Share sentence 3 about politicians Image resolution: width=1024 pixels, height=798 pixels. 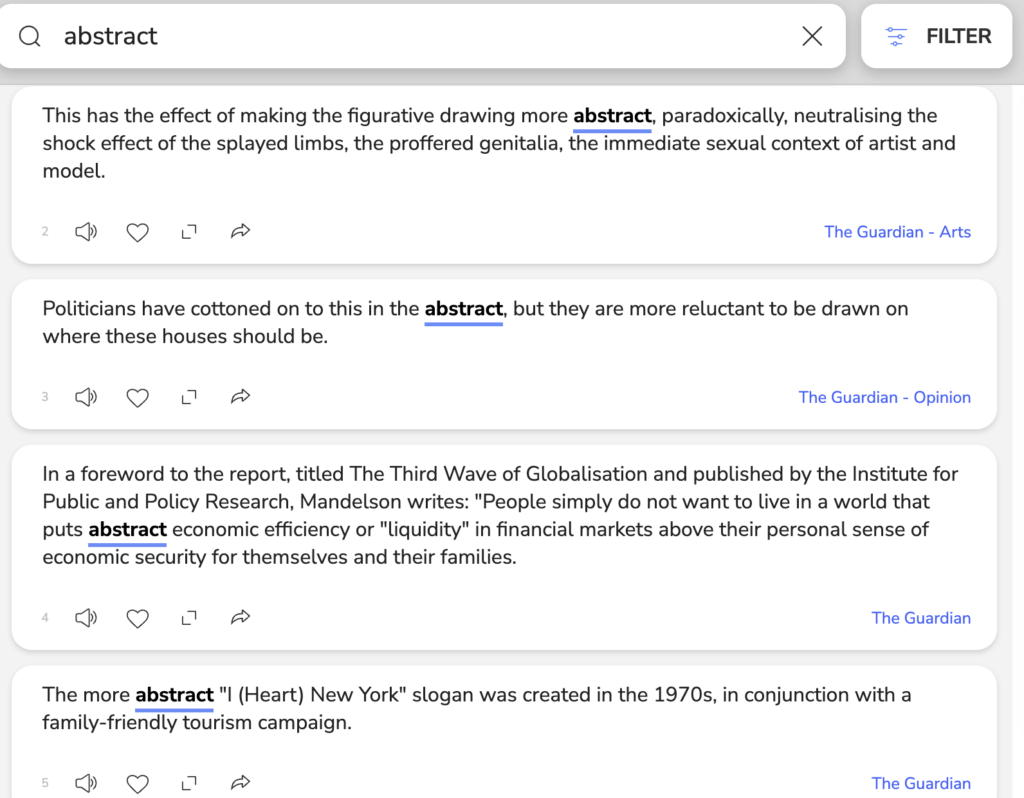[x=240, y=397]
